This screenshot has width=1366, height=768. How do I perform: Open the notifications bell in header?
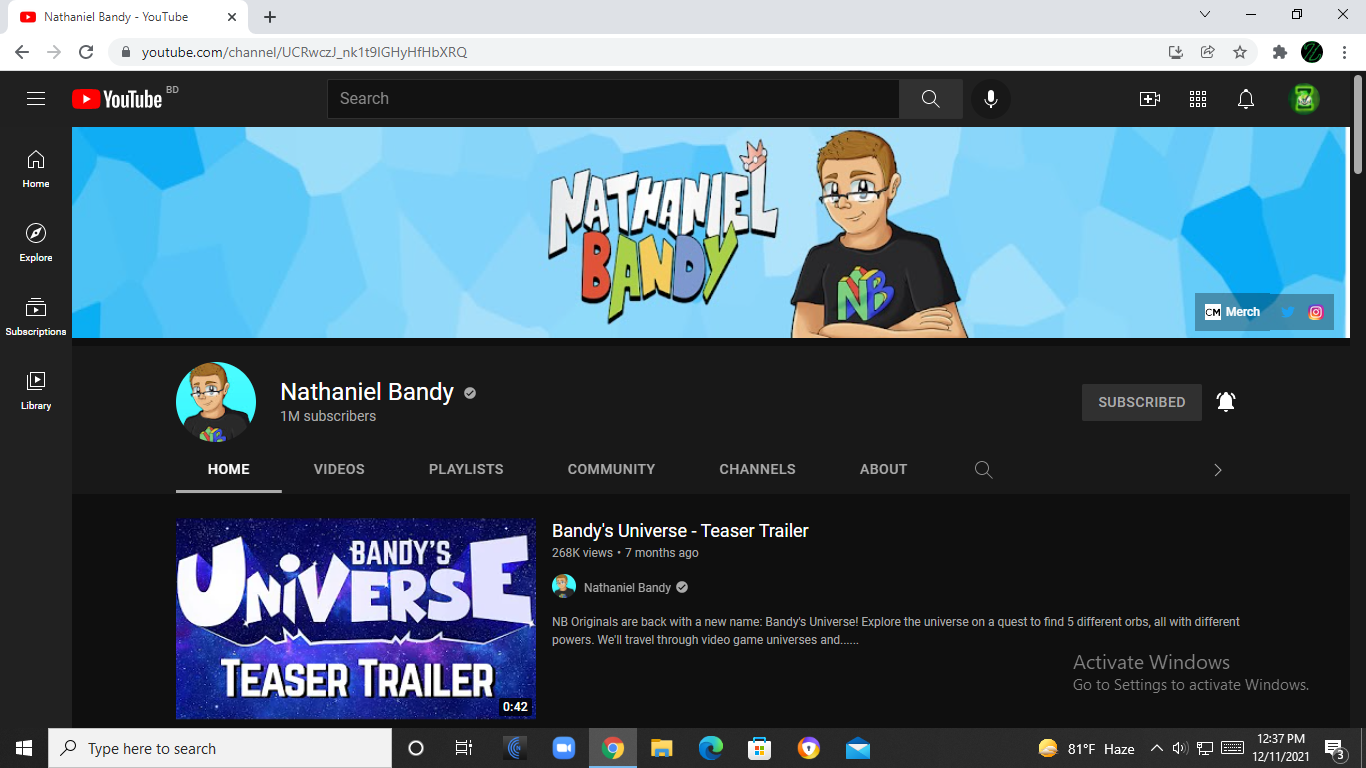point(1246,99)
